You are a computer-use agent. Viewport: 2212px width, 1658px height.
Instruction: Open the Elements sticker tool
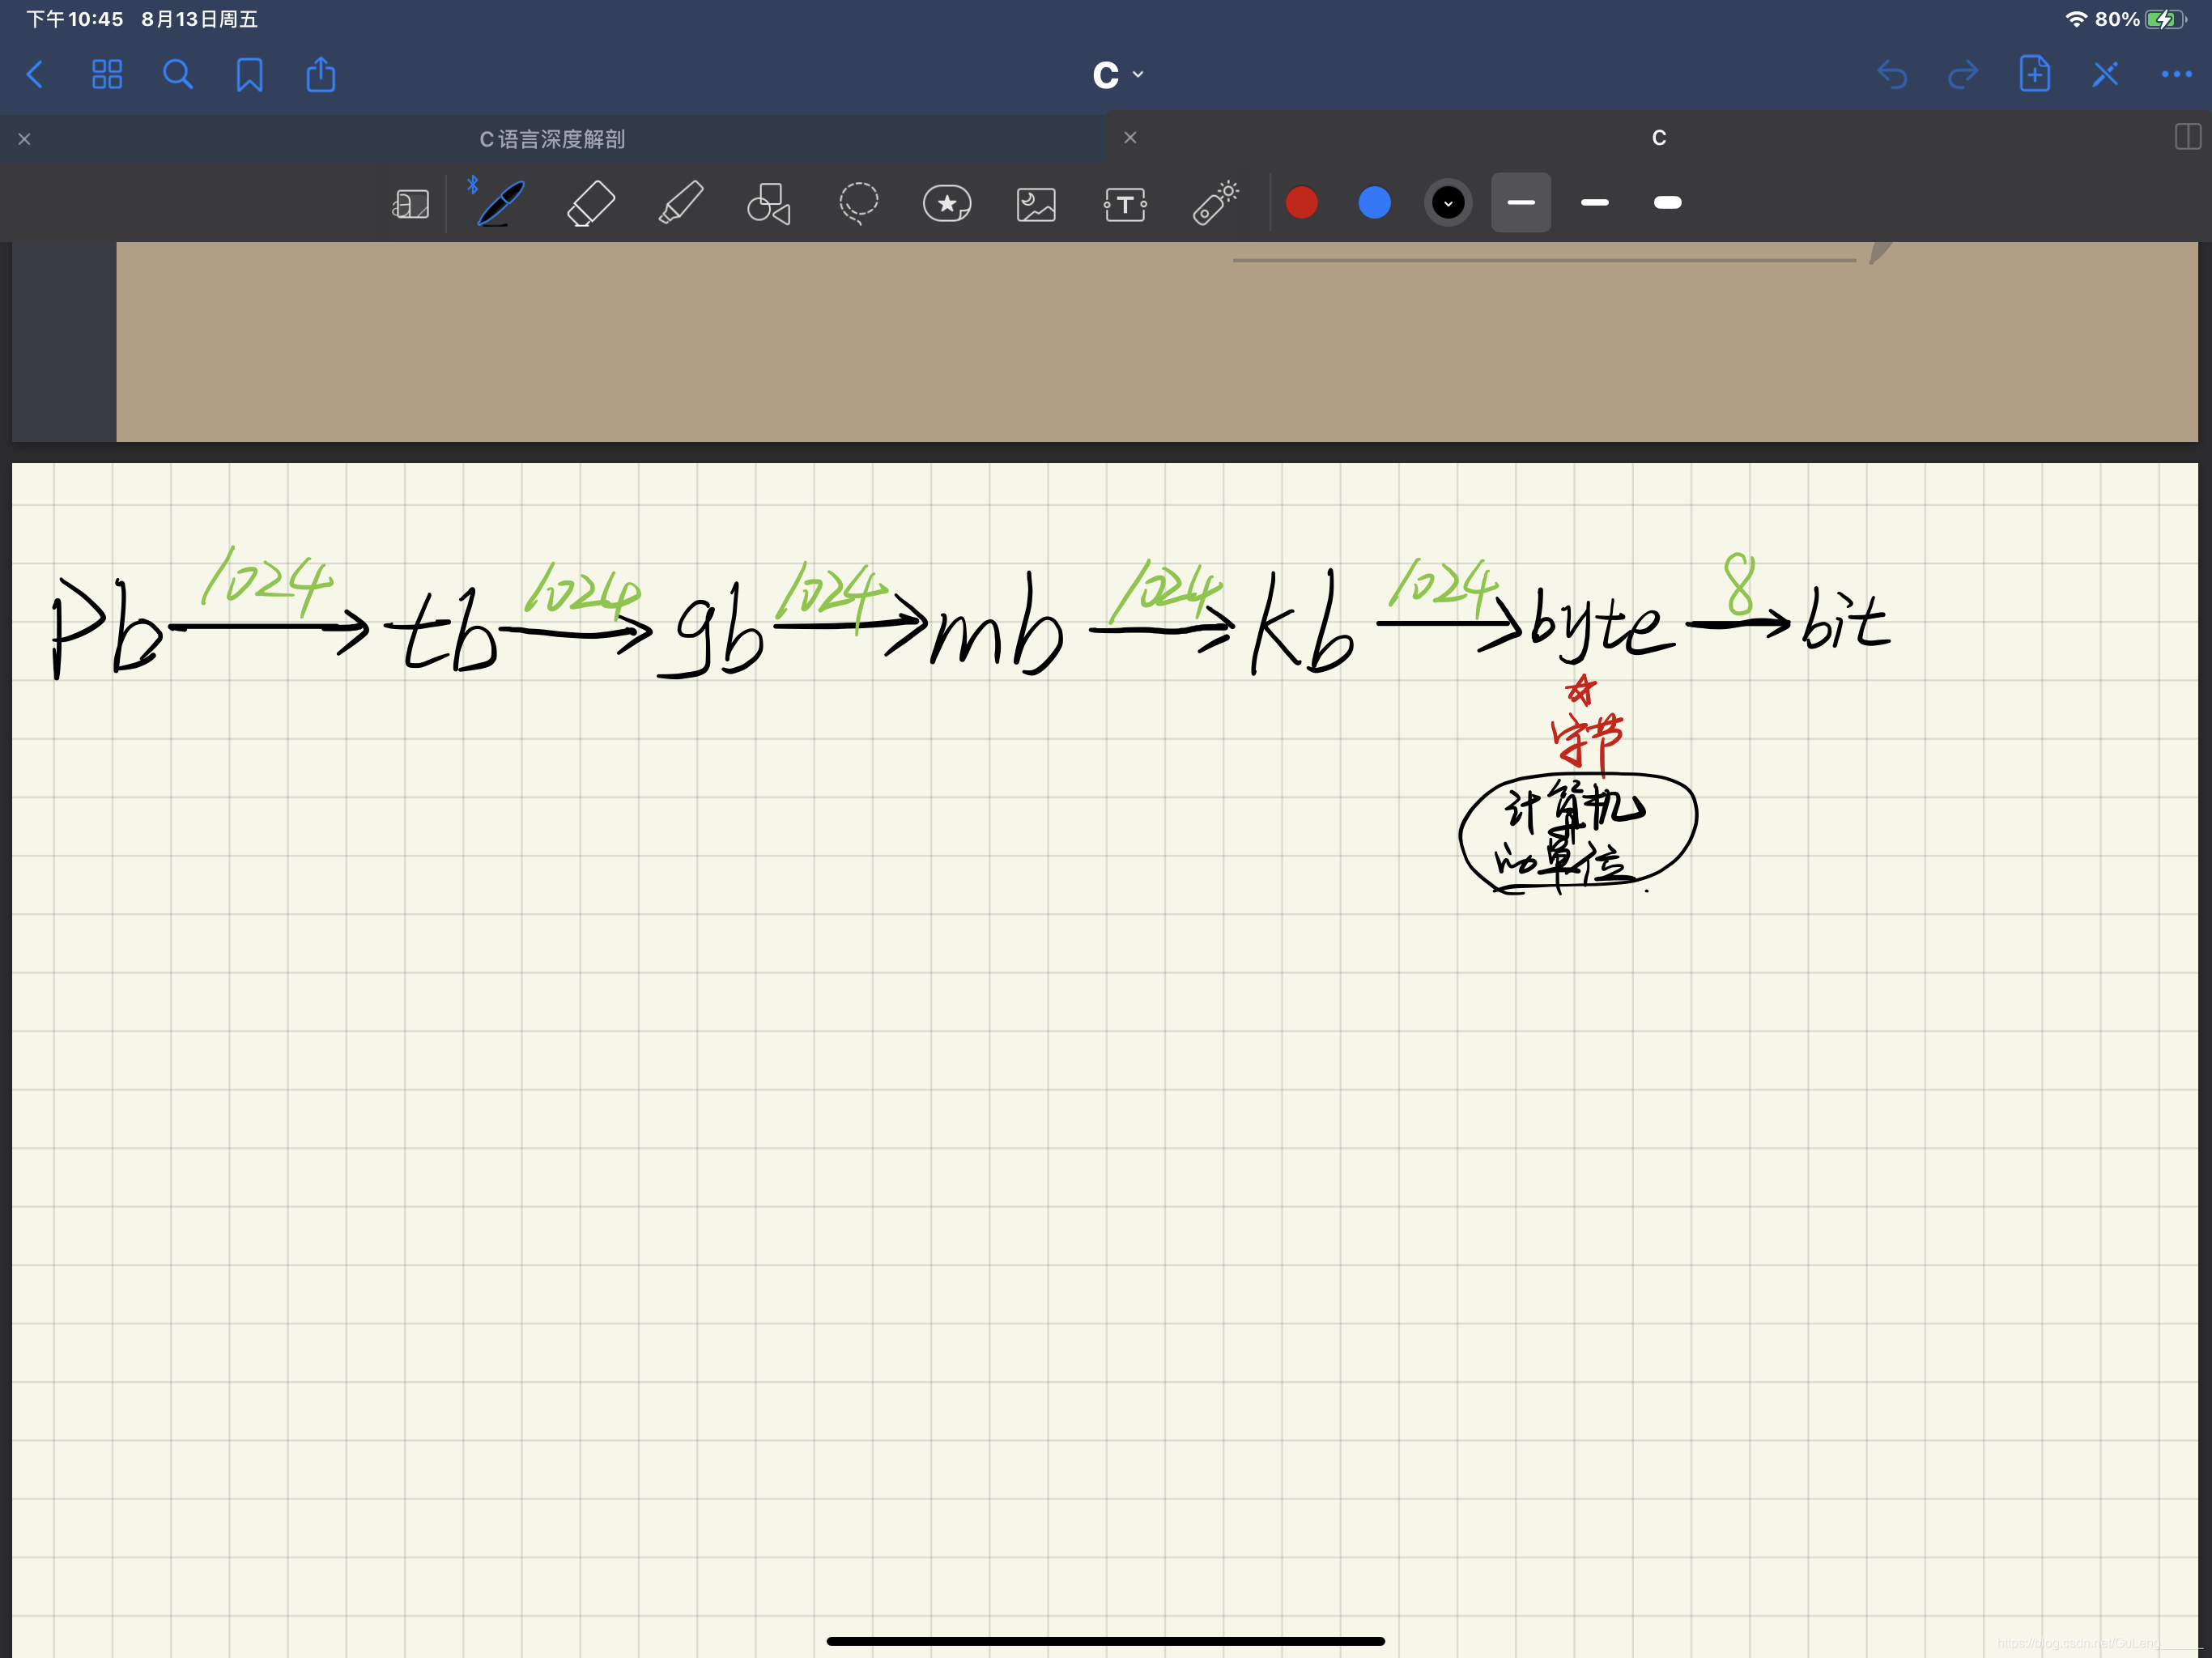(x=946, y=203)
